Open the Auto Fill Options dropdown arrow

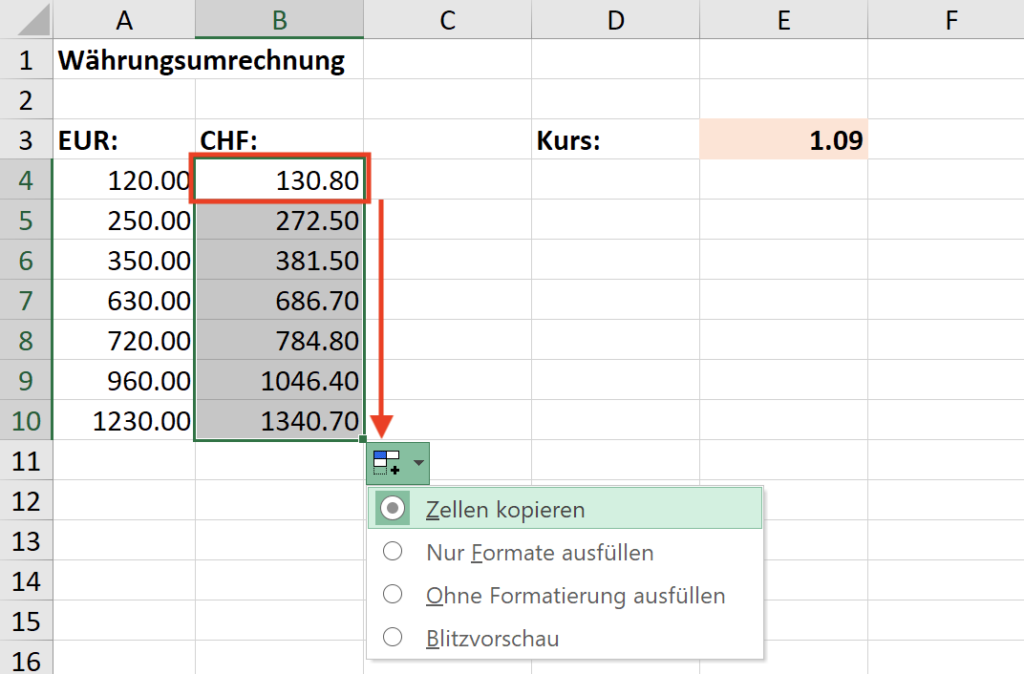coord(418,463)
